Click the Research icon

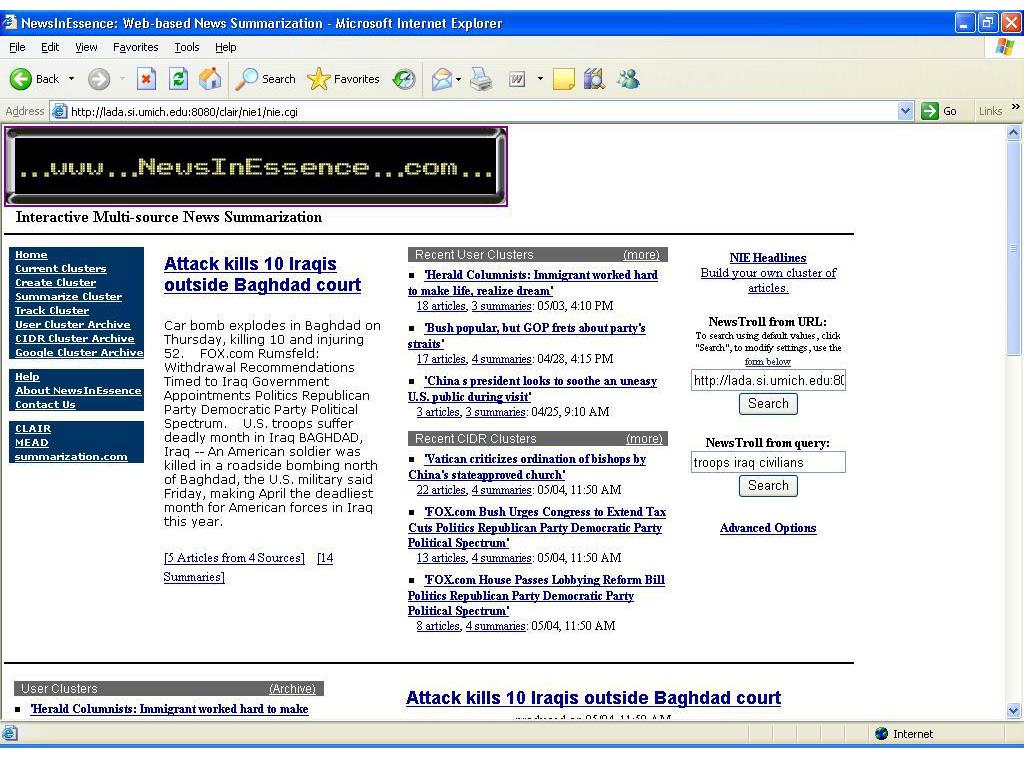[x=594, y=79]
